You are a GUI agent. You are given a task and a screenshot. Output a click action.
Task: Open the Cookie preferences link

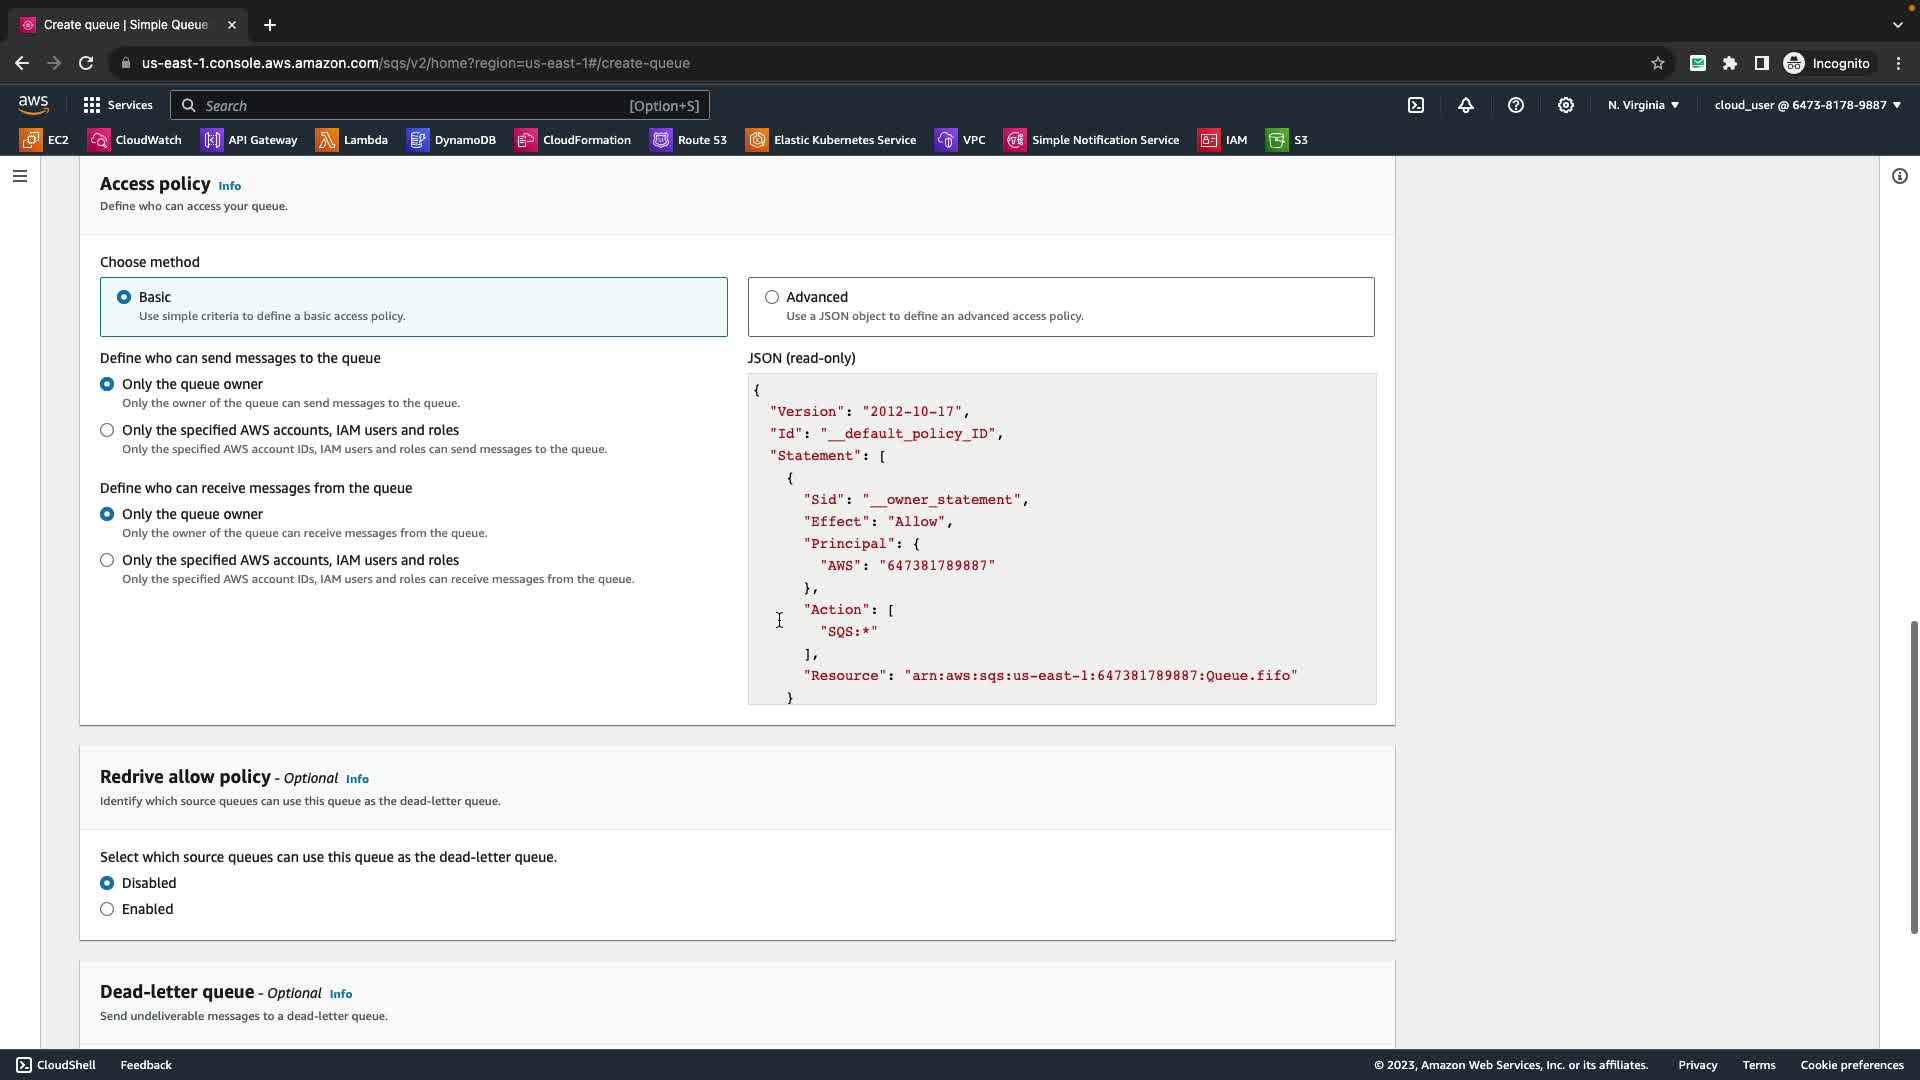(x=1851, y=1065)
